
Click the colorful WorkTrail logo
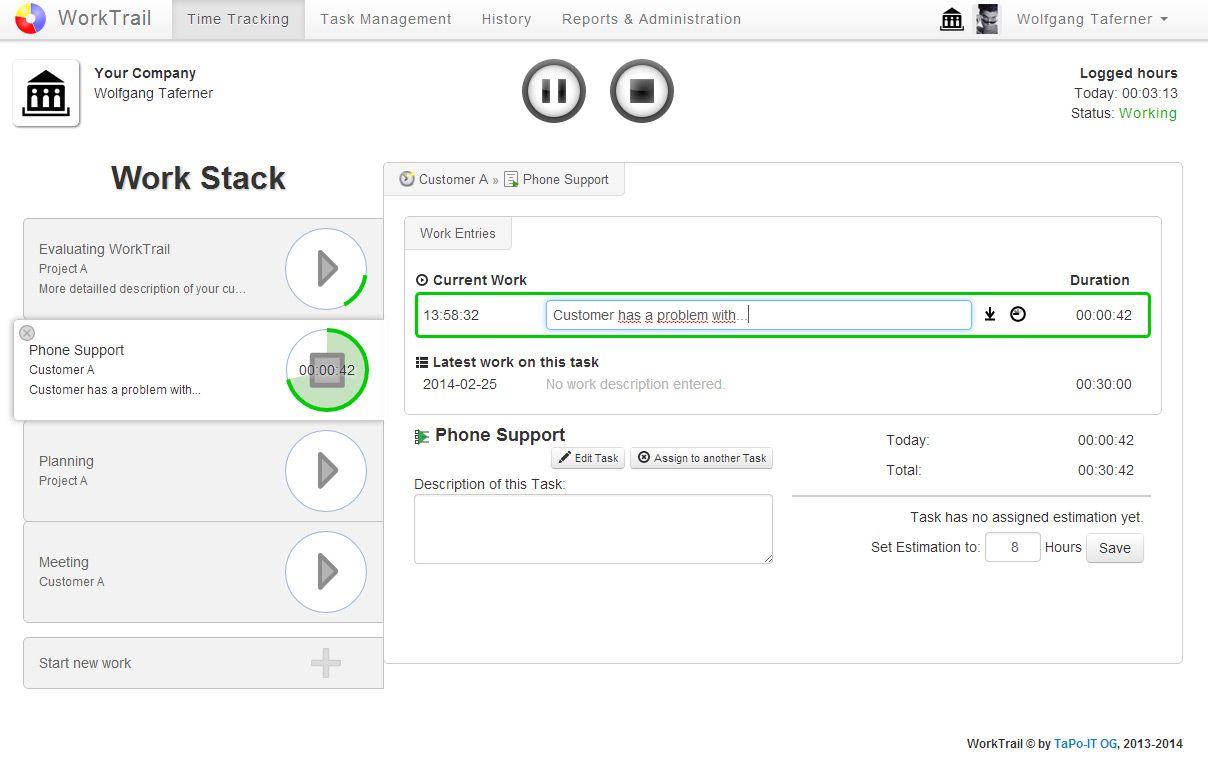29,18
